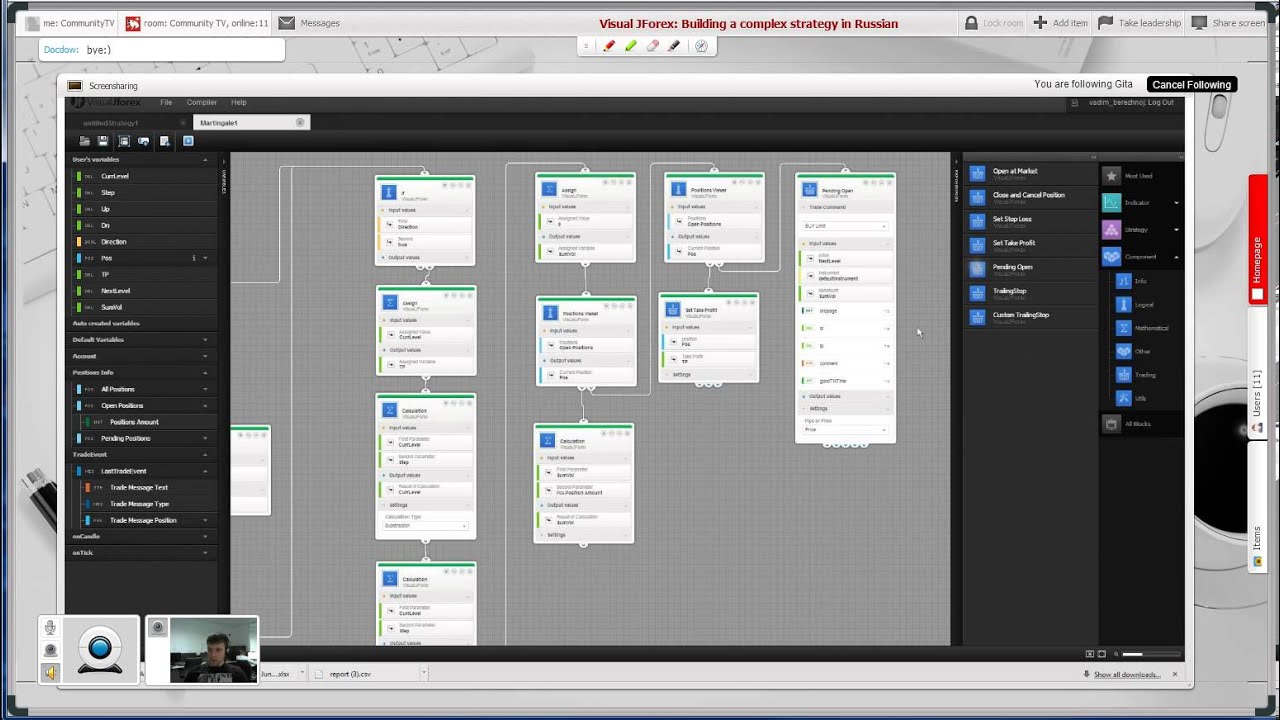The width and height of the screenshot is (1280, 720).
Task: Select the Trade Message Text variable
Action: [x=139, y=488]
